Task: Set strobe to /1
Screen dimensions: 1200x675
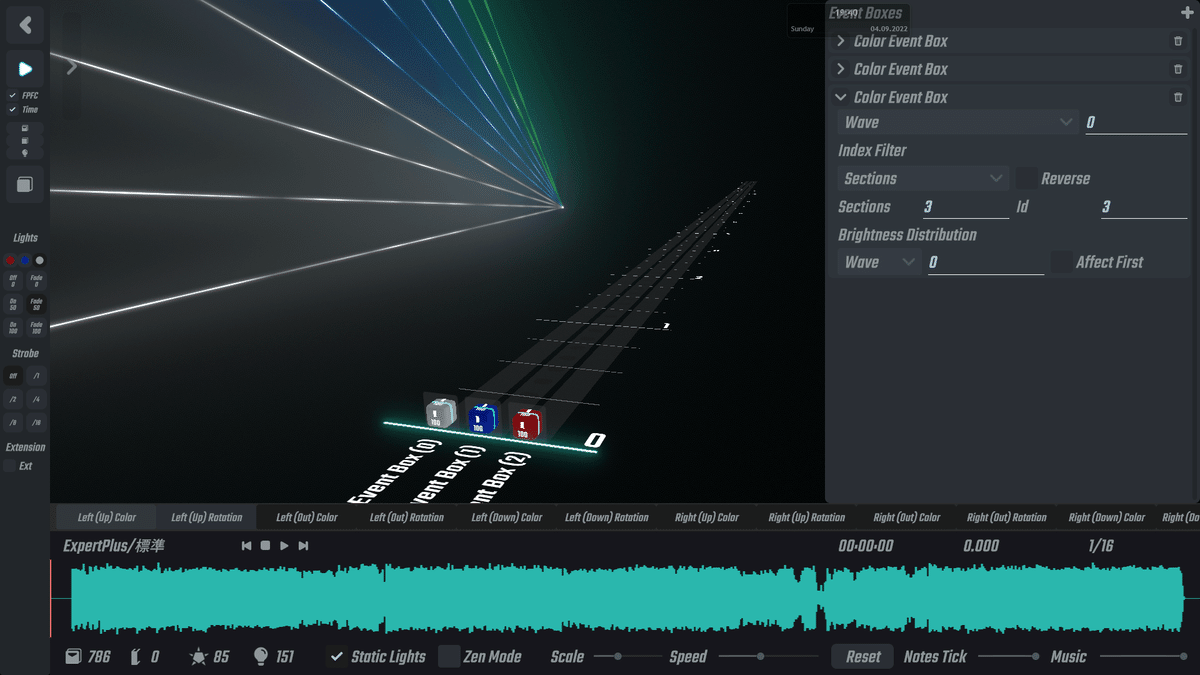Action: click(x=36, y=376)
